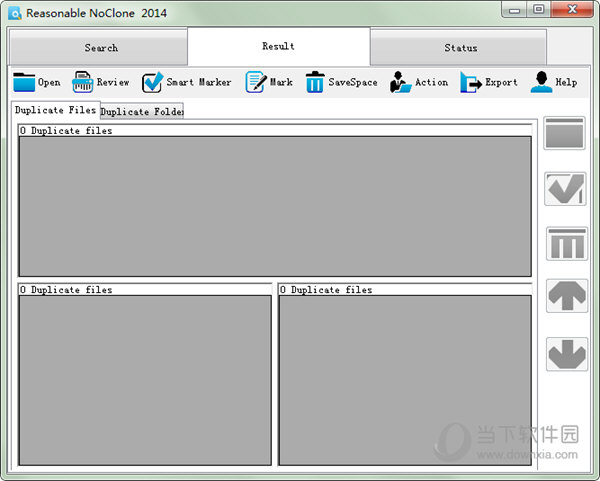The width and height of the screenshot is (600, 481).
Task: Close the NoClone window
Action: 572,9
